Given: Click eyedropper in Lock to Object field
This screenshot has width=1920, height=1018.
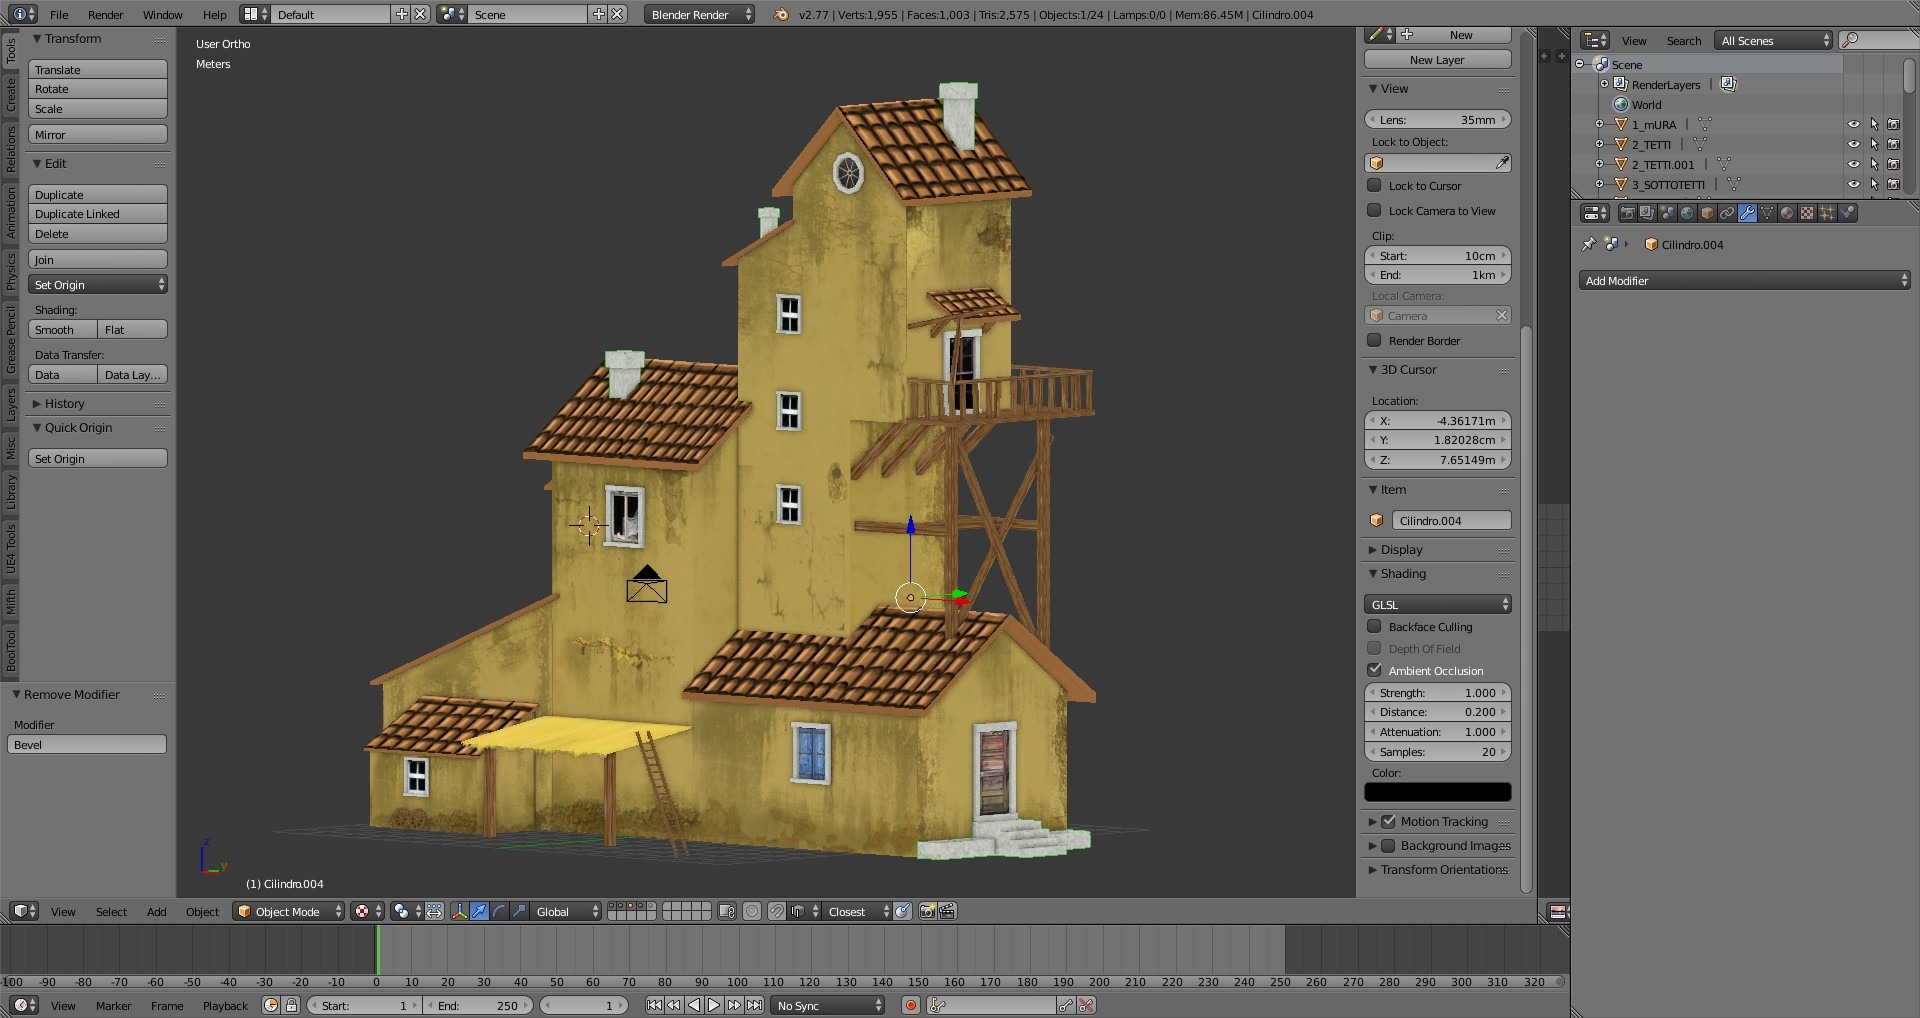Looking at the screenshot, I should [x=1502, y=163].
